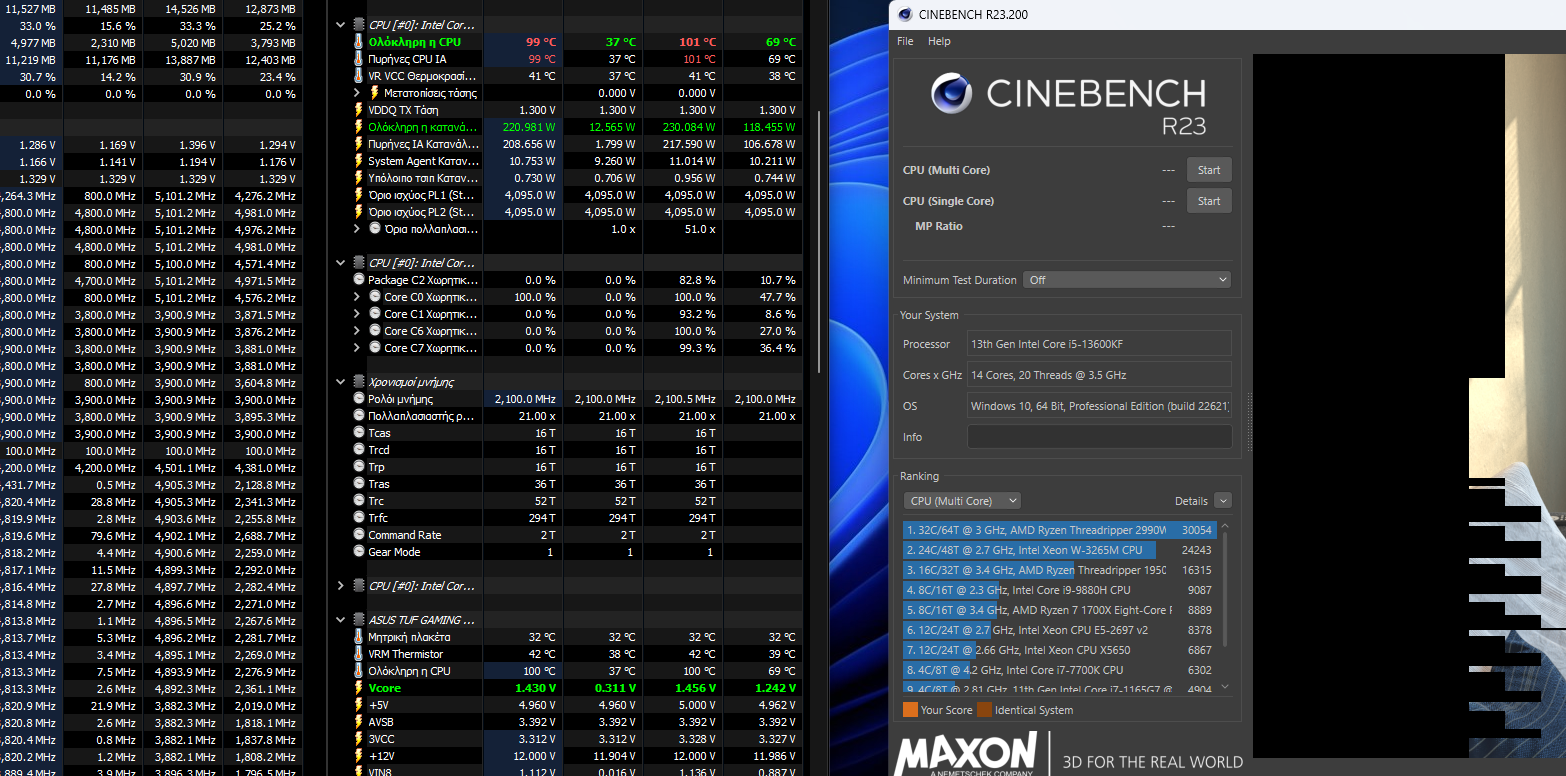The width and height of the screenshot is (1566, 776).
Task: Click the clock icon beside Command Rate
Action: [x=359, y=535]
